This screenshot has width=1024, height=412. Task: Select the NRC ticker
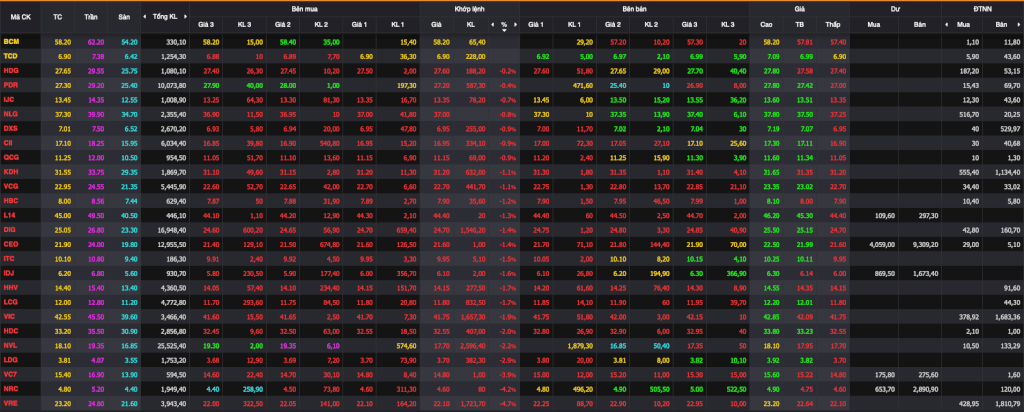(x=11, y=388)
